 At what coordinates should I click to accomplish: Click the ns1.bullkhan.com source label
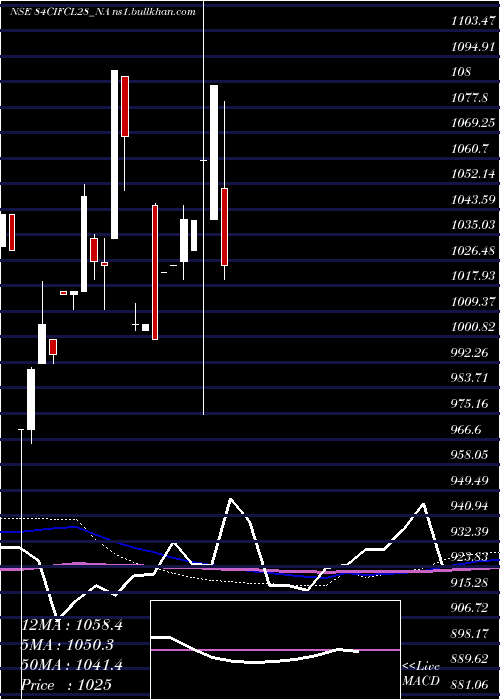coord(154,12)
